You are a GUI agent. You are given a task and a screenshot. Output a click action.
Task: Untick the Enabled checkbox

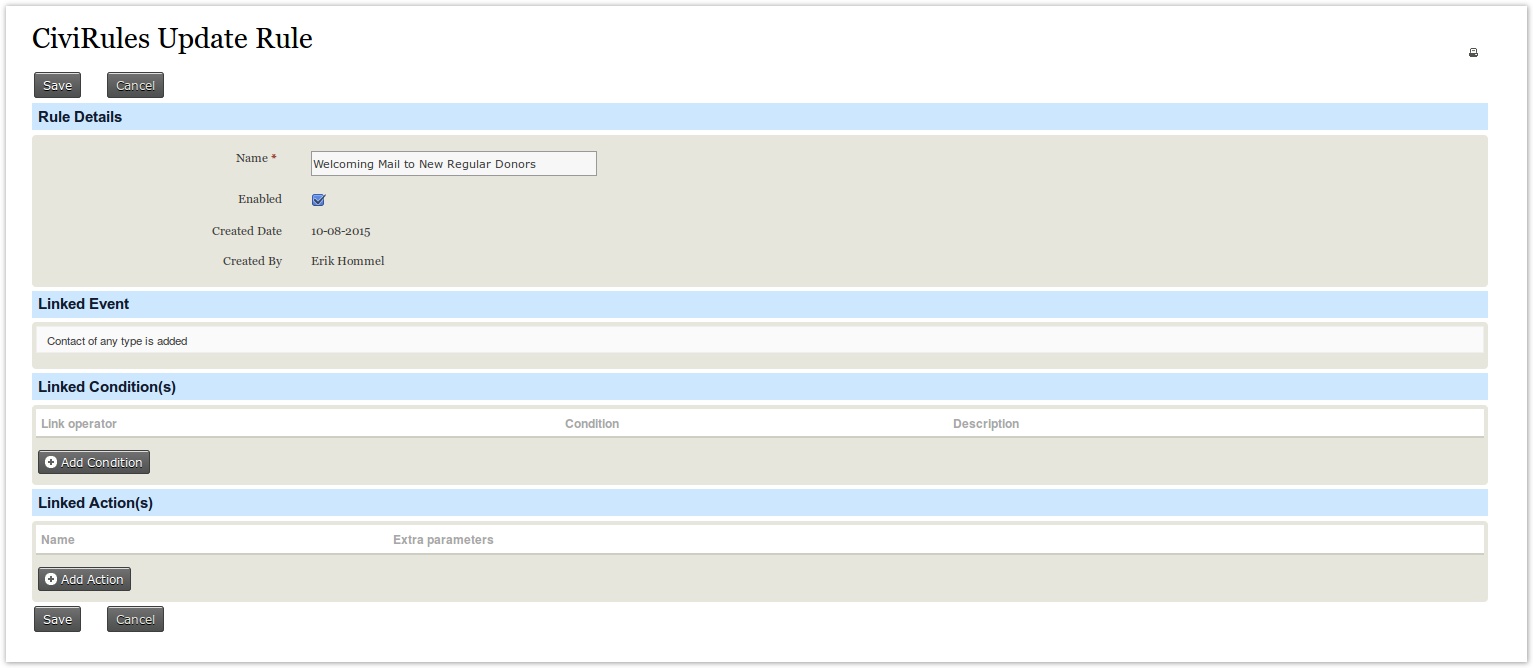coord(318,200)
